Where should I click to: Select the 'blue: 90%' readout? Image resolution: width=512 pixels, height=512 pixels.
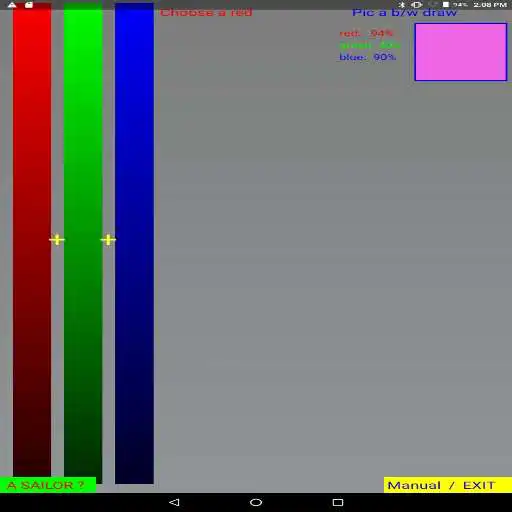click(368, 57)
